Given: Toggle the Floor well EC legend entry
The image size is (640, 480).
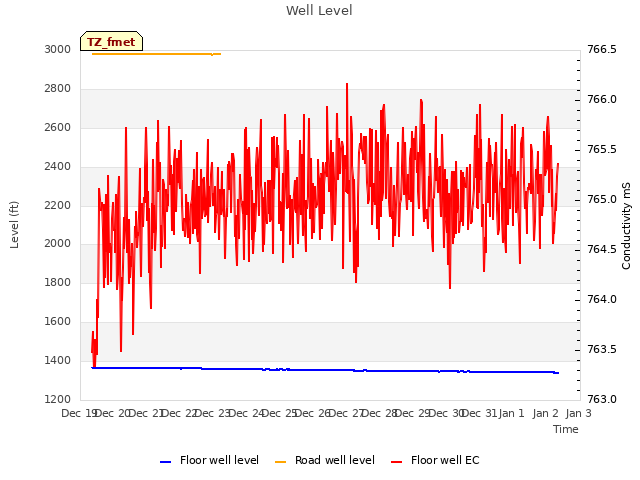Looking at the screenshot, I should (x=435, y=460).
